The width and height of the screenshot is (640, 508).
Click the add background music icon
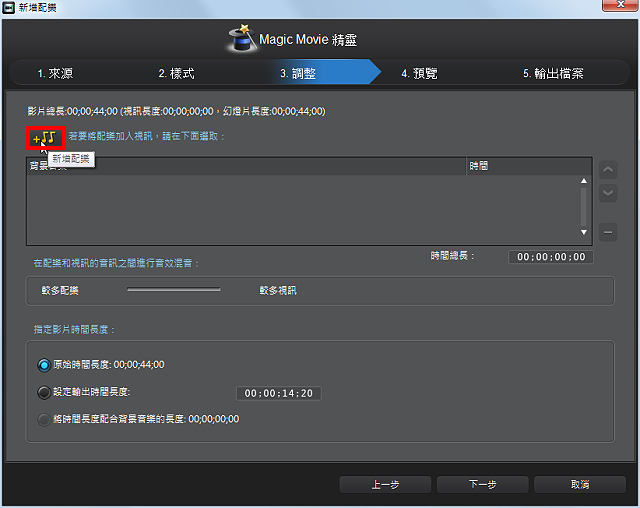pos(45,138)
